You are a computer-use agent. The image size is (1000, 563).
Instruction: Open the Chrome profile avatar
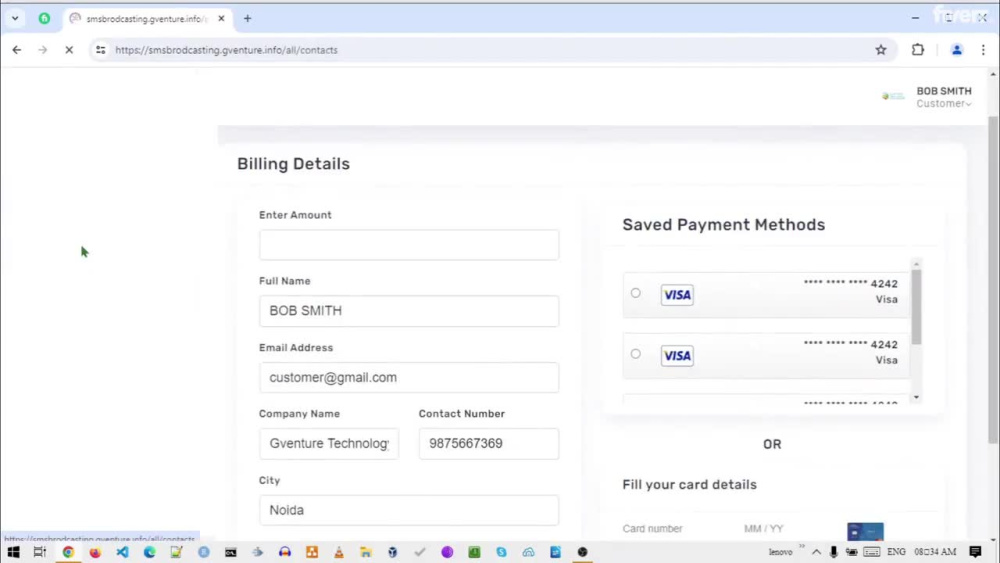957,50
